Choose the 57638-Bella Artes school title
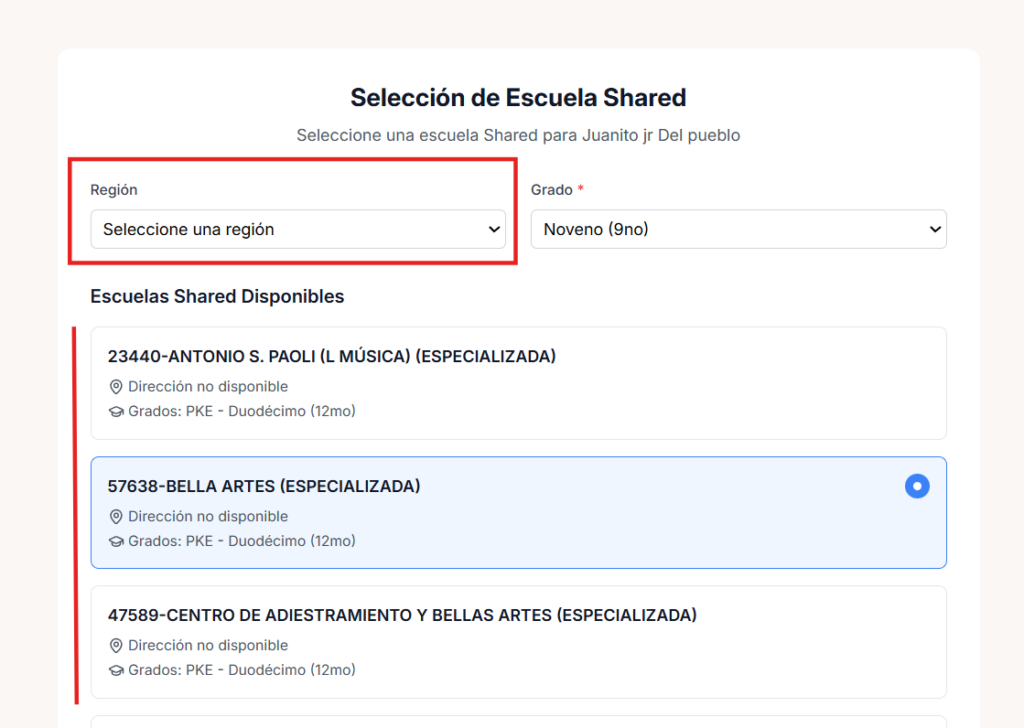The height and width of the screenshot is (728, 1024). pos(264,486)
